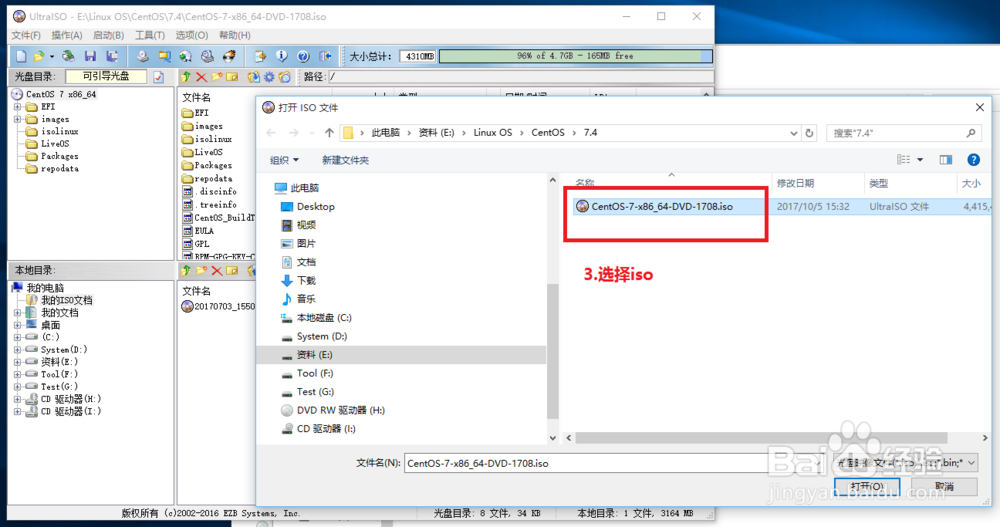Screen dimensions: 1000x527
Task: Open the 选项(O) menu
Action: tap(192, 36)
